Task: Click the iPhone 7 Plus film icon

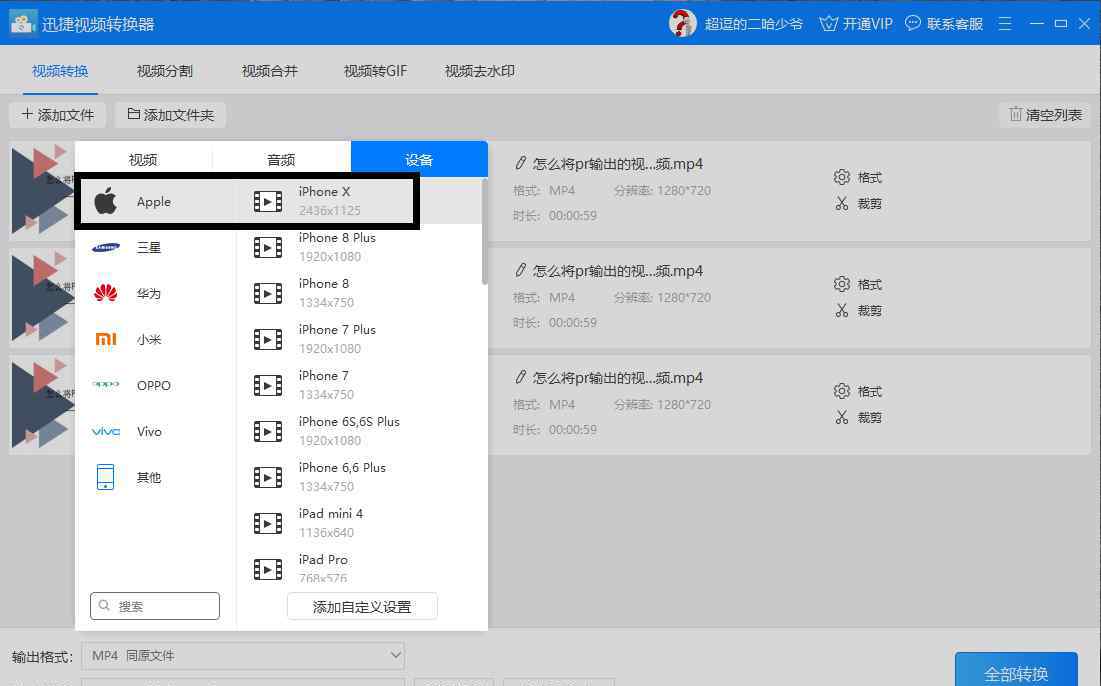Action: [268, 339]
